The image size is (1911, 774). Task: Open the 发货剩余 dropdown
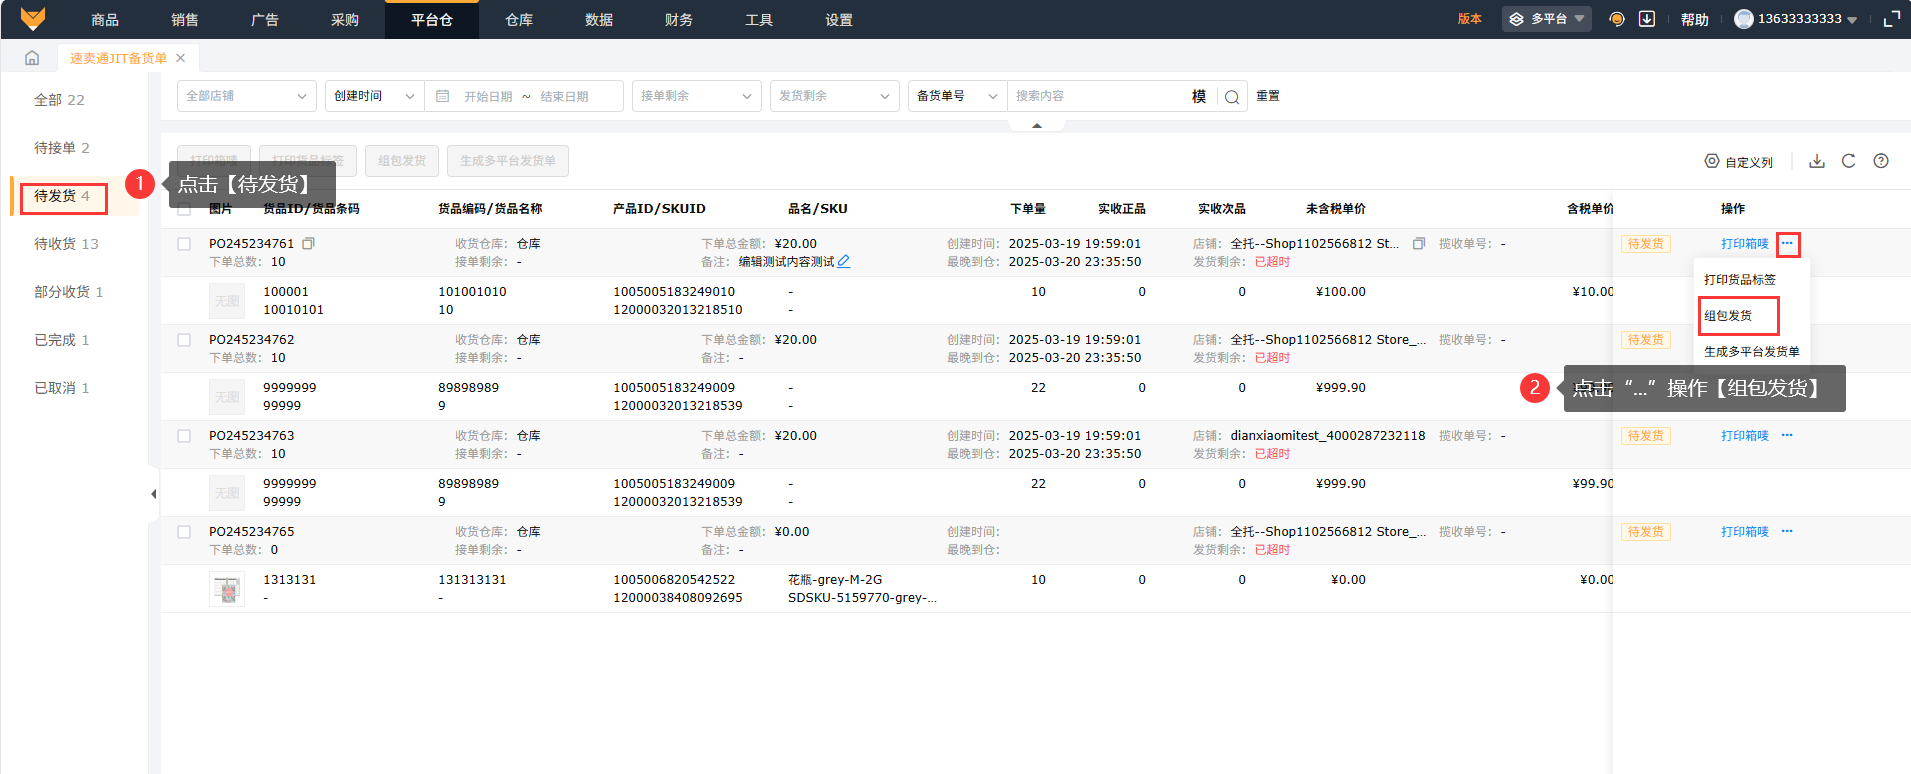(x=834, y=96)
